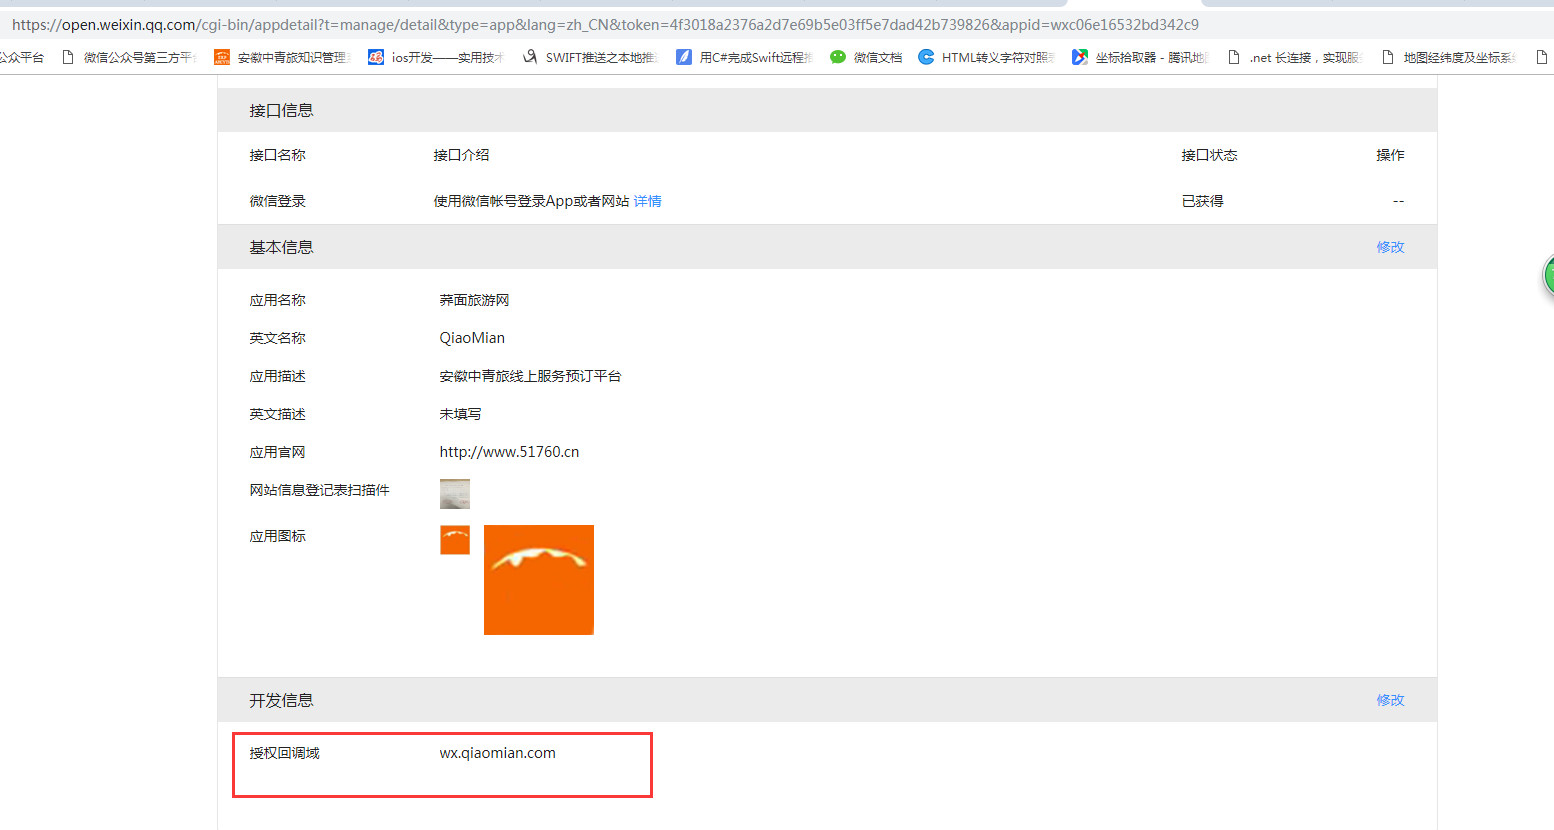Open the 微信公众号第三方平台 bookmark
The height and width of the screenshot is (830, 1554).
[x=129, y=58]
